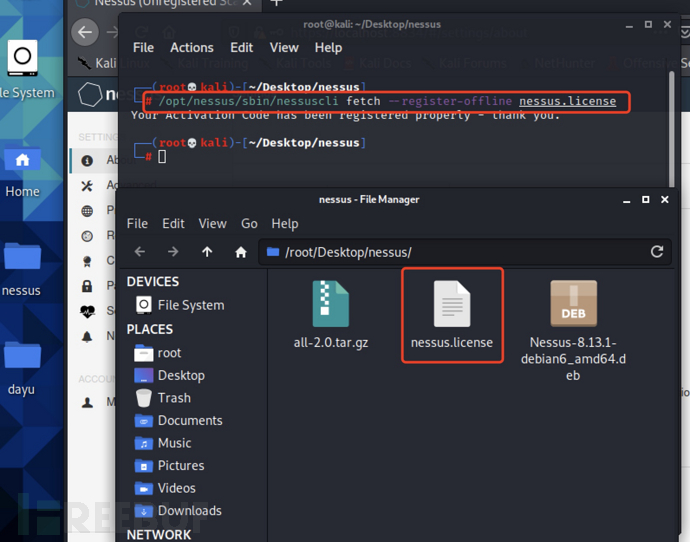Click the About settings icon in Nessus
The height and width of the screenshot is (542, 690).
(x=87, y=160)
